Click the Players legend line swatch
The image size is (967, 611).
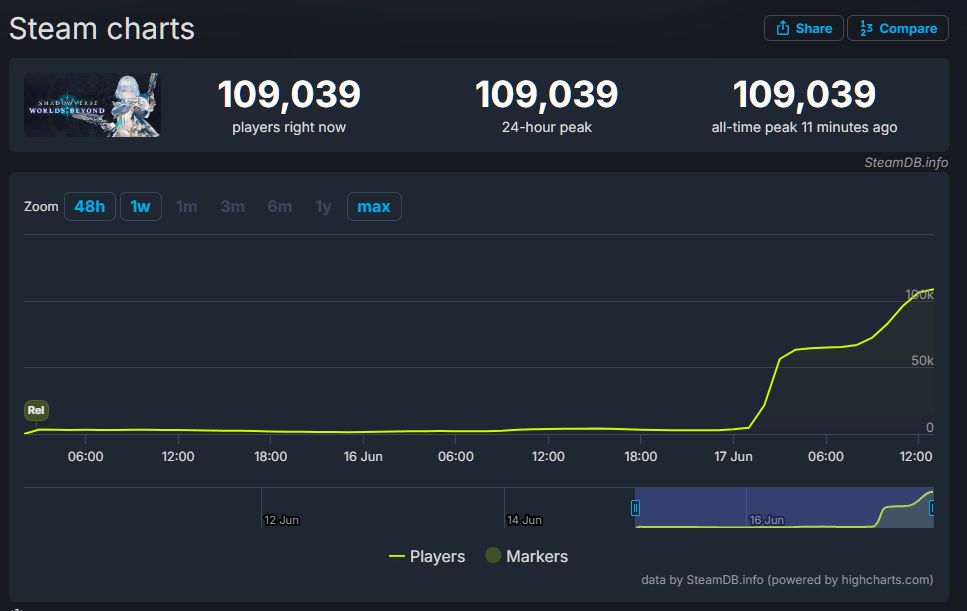pos(397,556)
